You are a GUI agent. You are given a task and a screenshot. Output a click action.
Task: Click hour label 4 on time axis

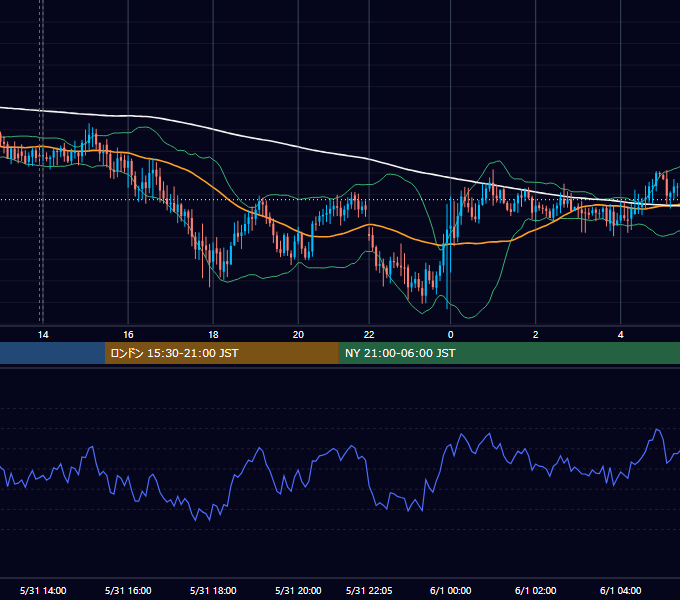pyautogui.click(x=621, y=335)
